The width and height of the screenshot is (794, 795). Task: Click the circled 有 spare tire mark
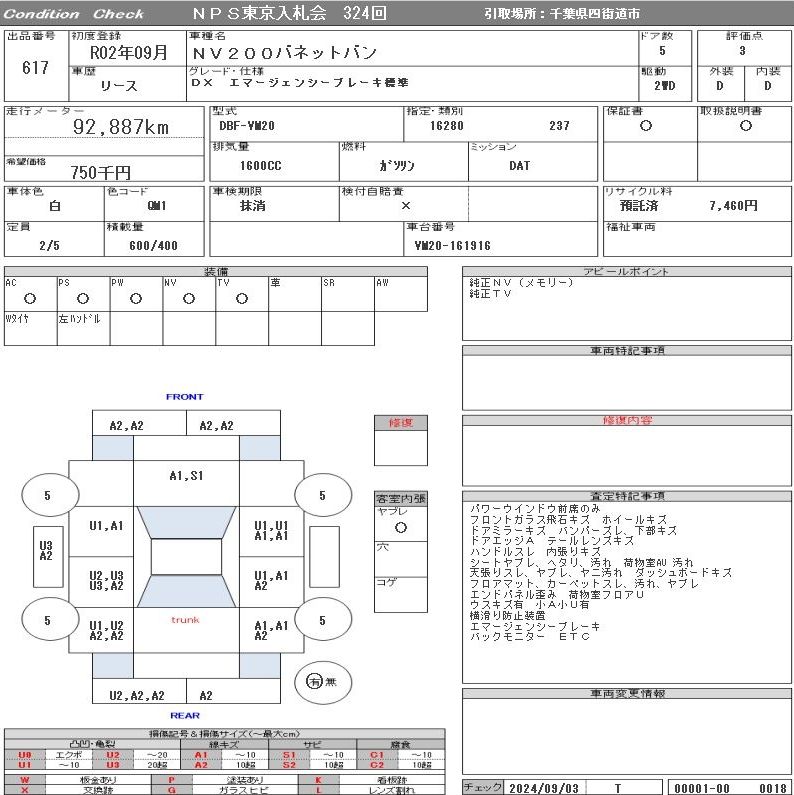pos(314,682)
